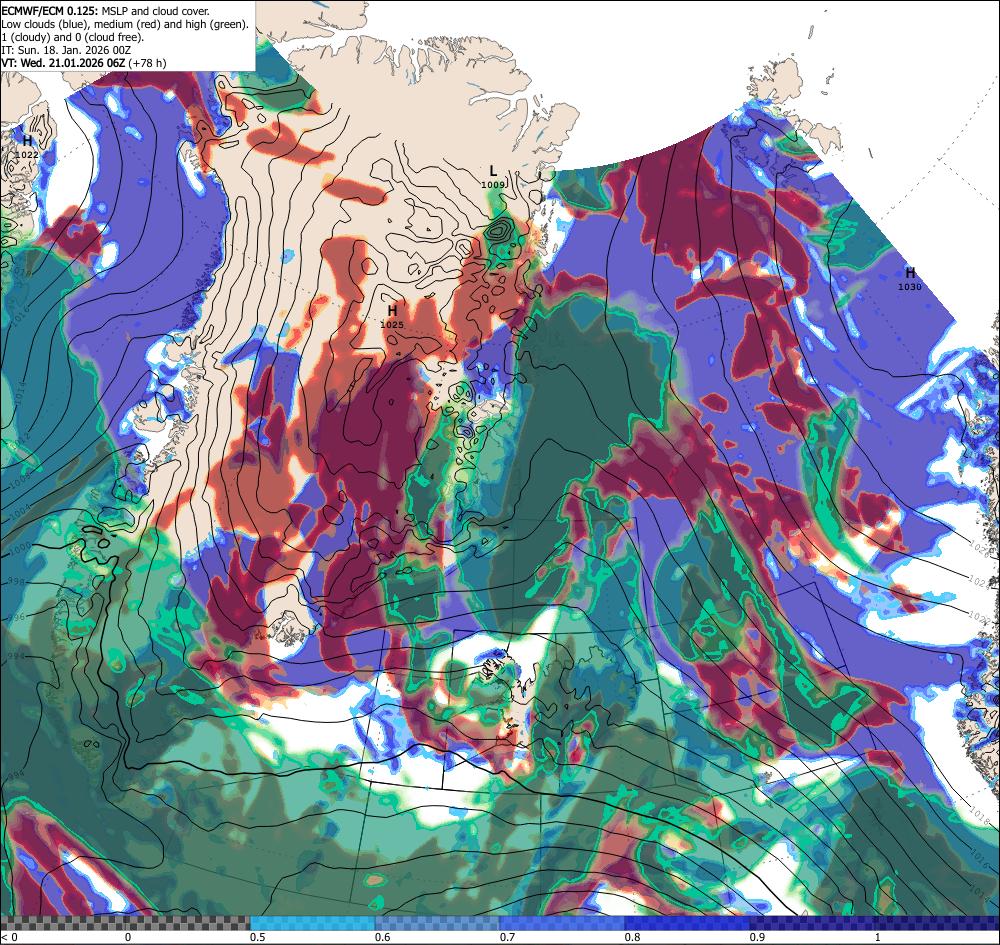Click the gray checkered cloud-free legend segment

125,923
